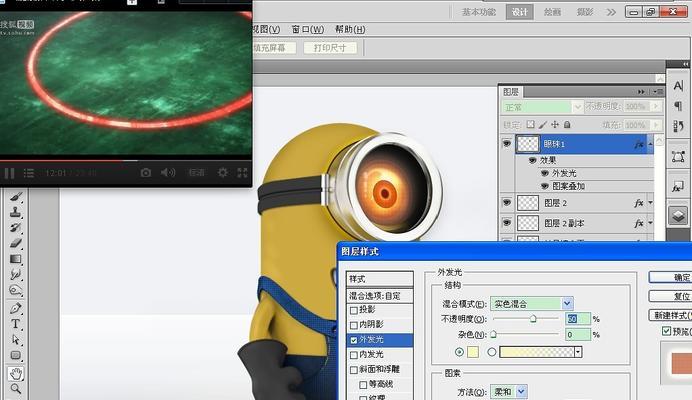
Task: Mute the video player's volume
Action: [x=168, y=172]
